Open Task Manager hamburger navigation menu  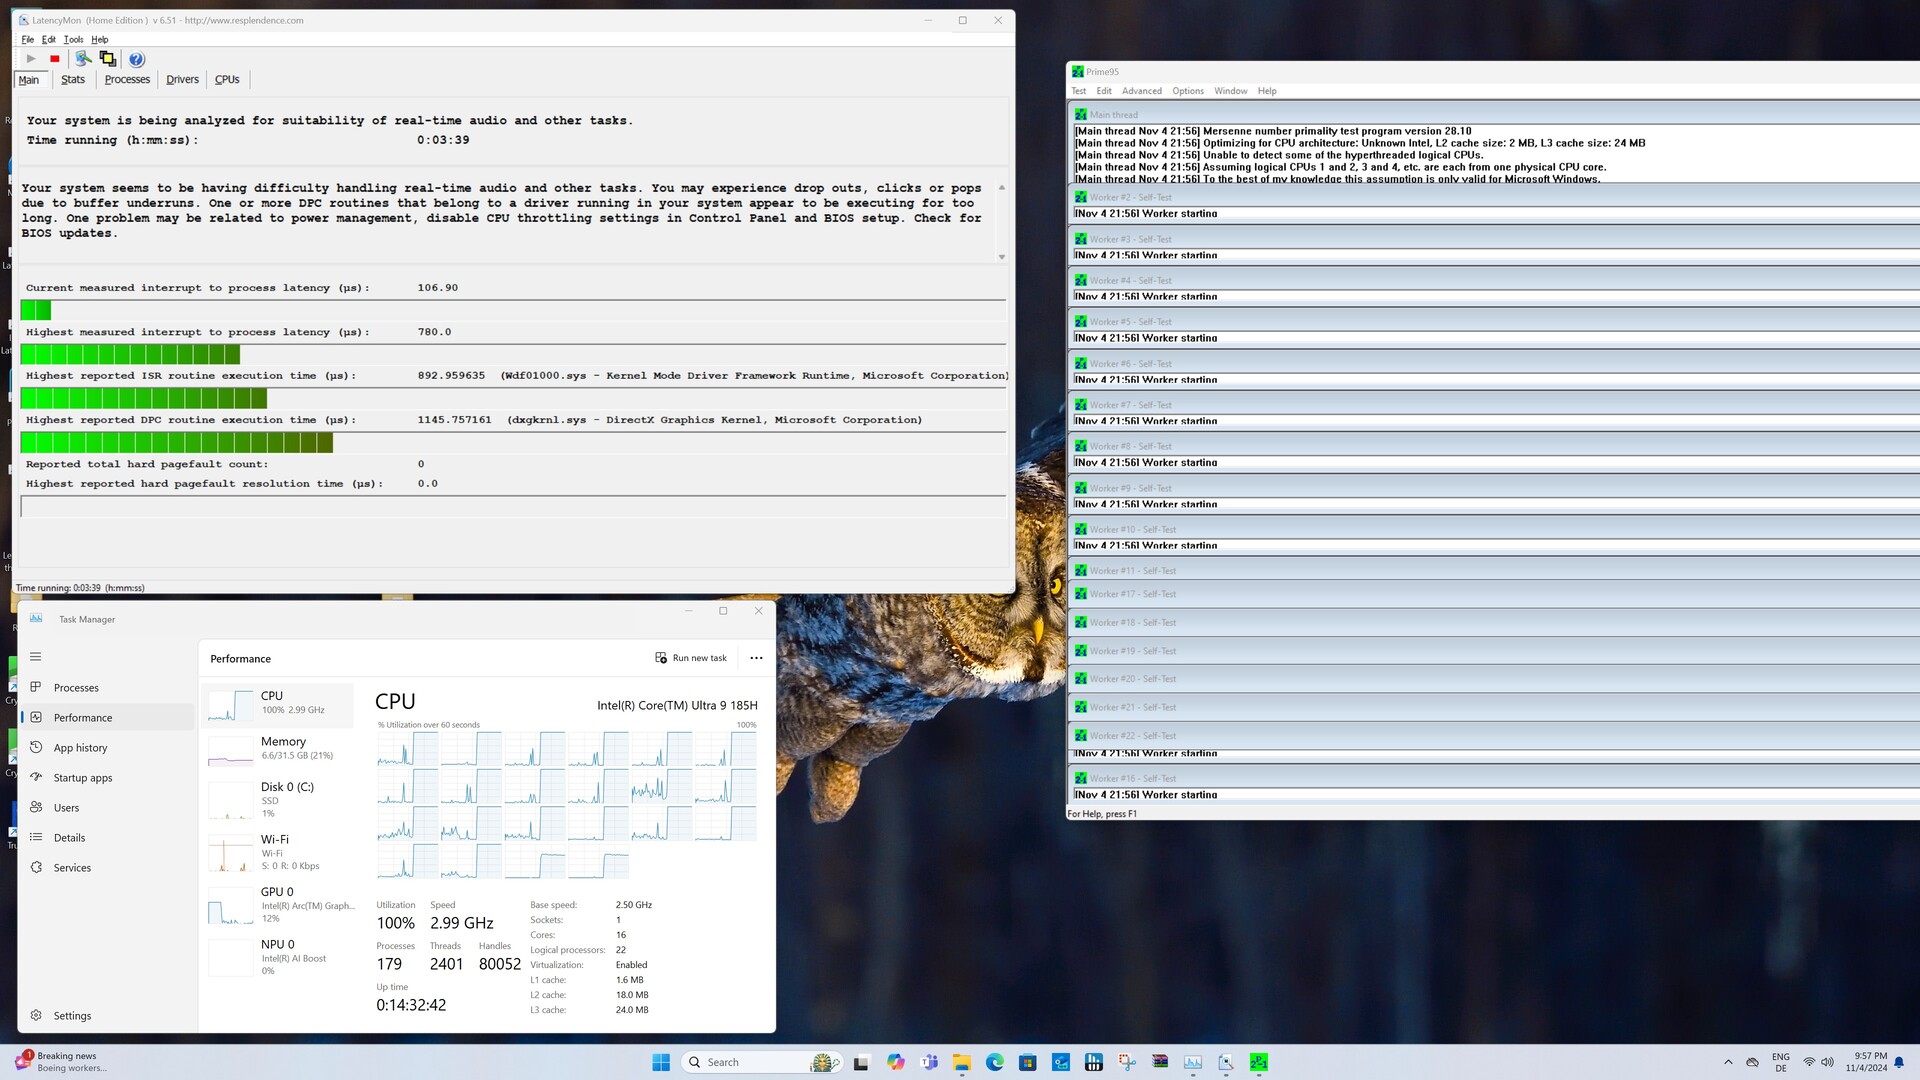[36, 657]
